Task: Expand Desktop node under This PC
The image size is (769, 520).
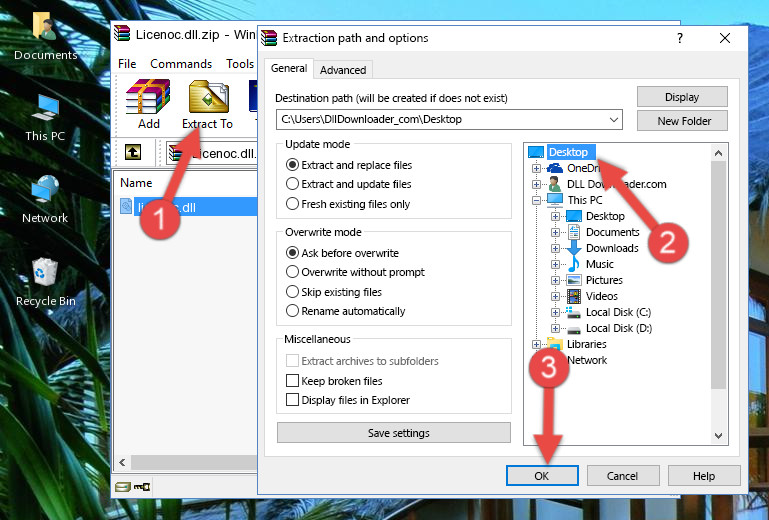Action: 555,216
